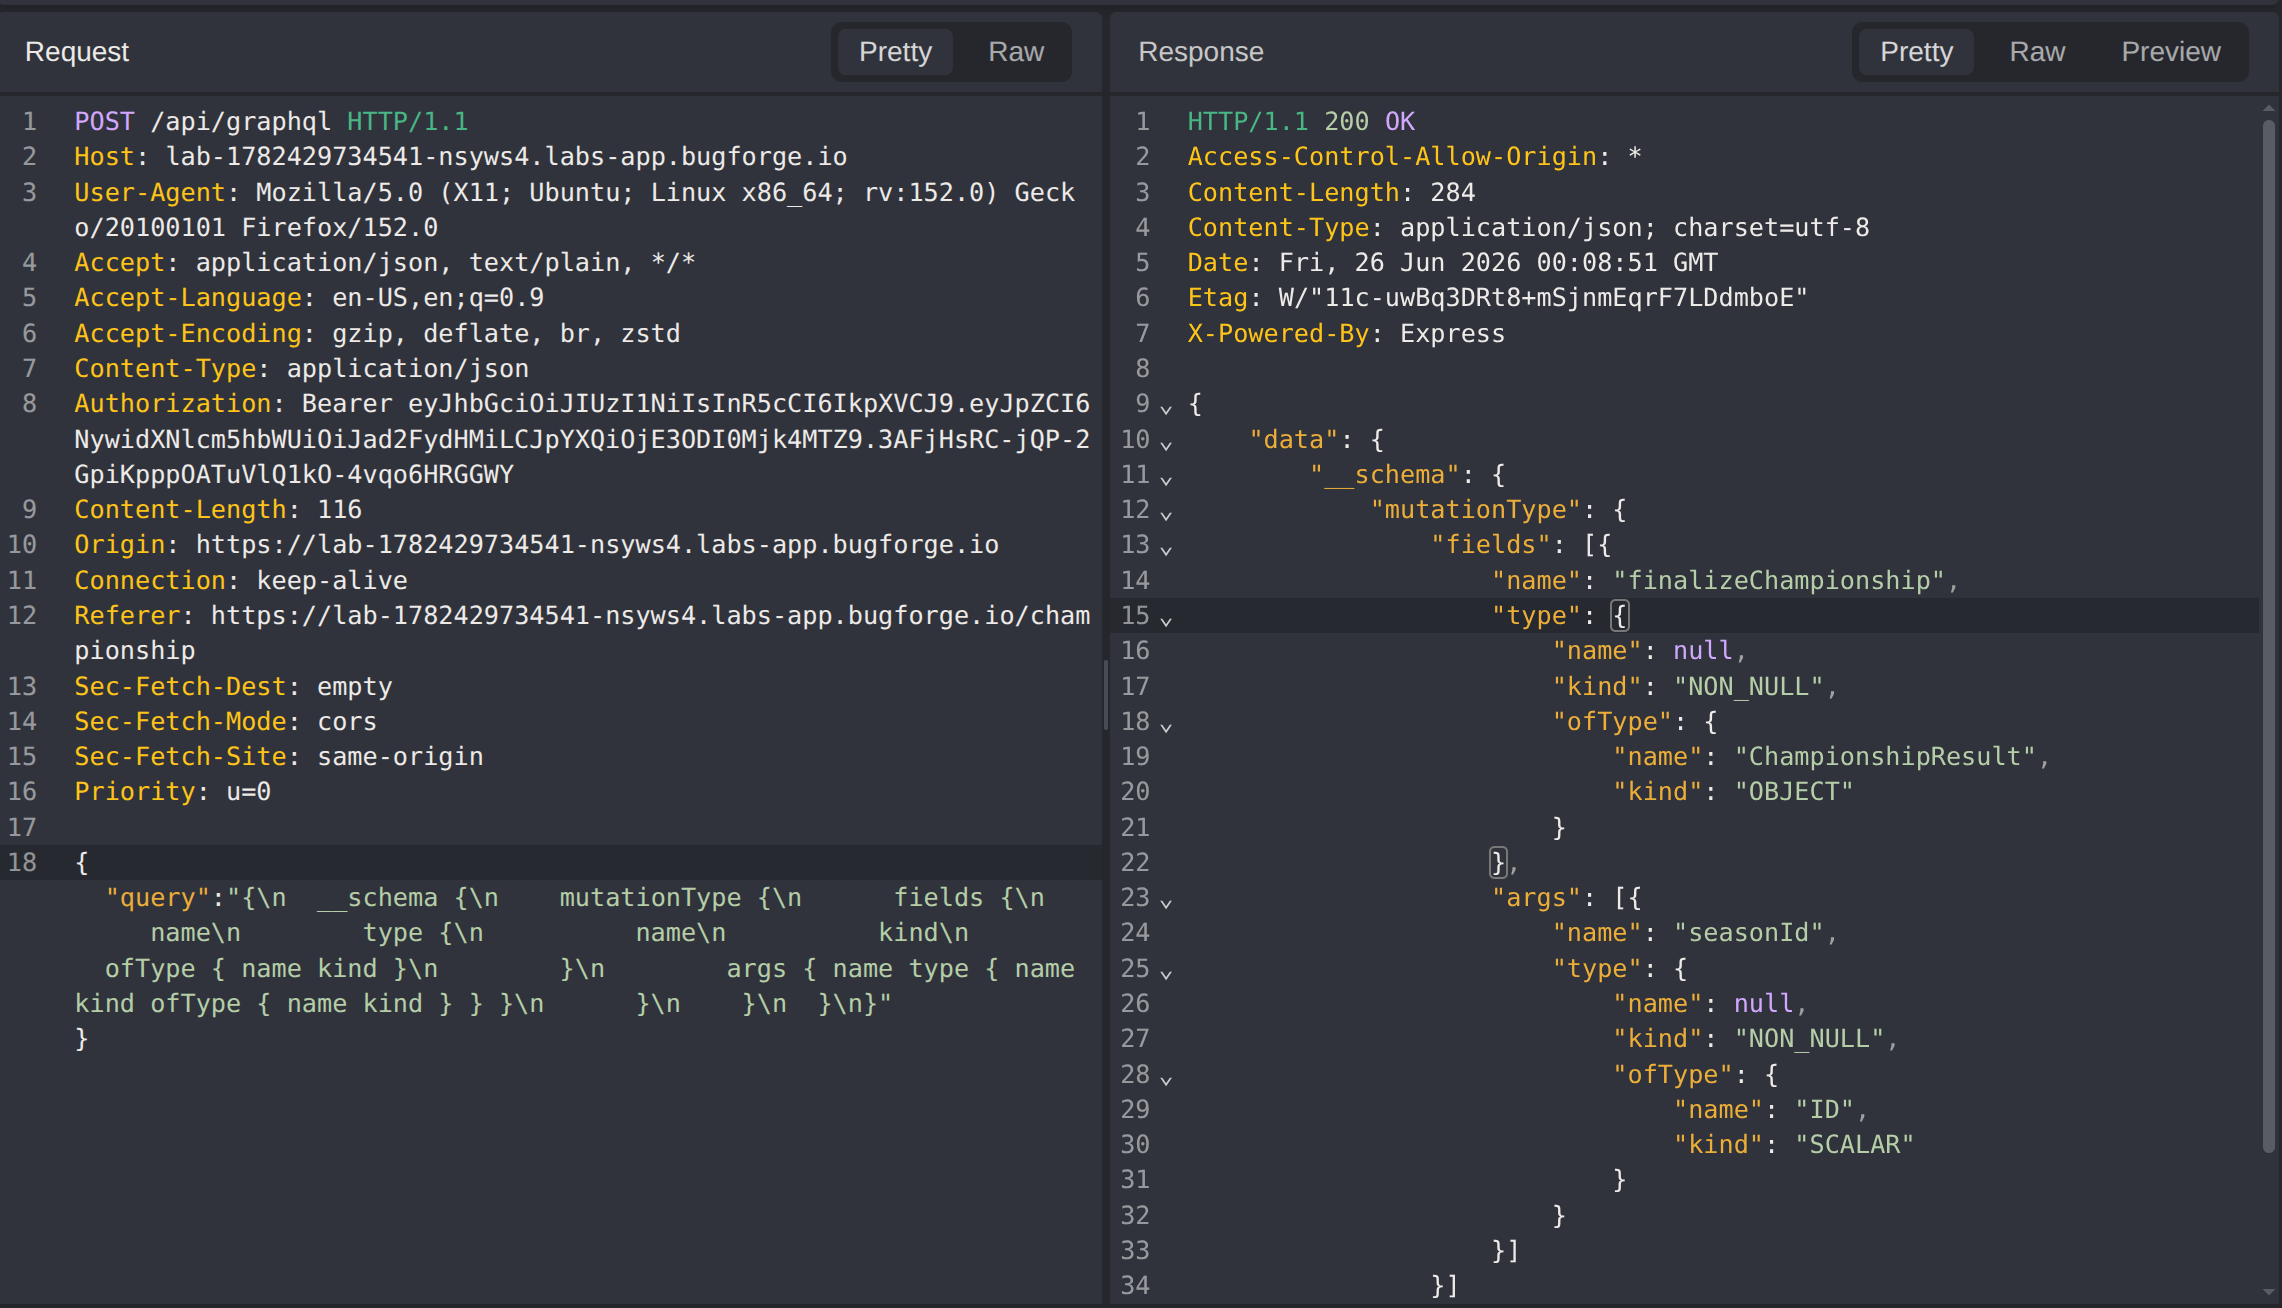Click the "seasonId" argument name
The width and height of the screenshot is (2282, 1308).
pos(1749,933)
